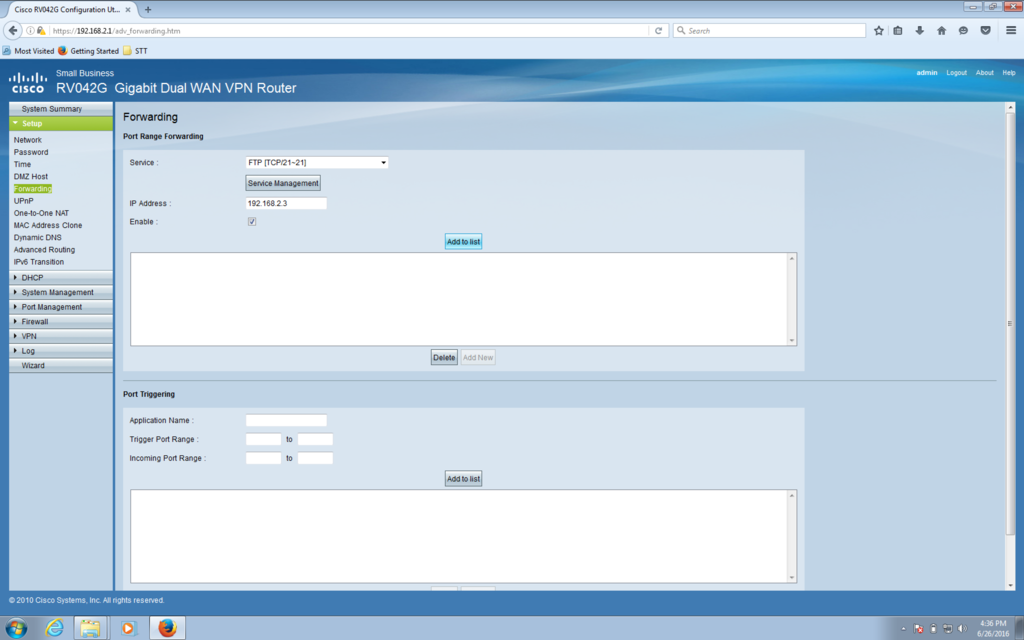Click the Trigger Port Range start field
This screenshot has height=640, width=1024.
point(263,440)
